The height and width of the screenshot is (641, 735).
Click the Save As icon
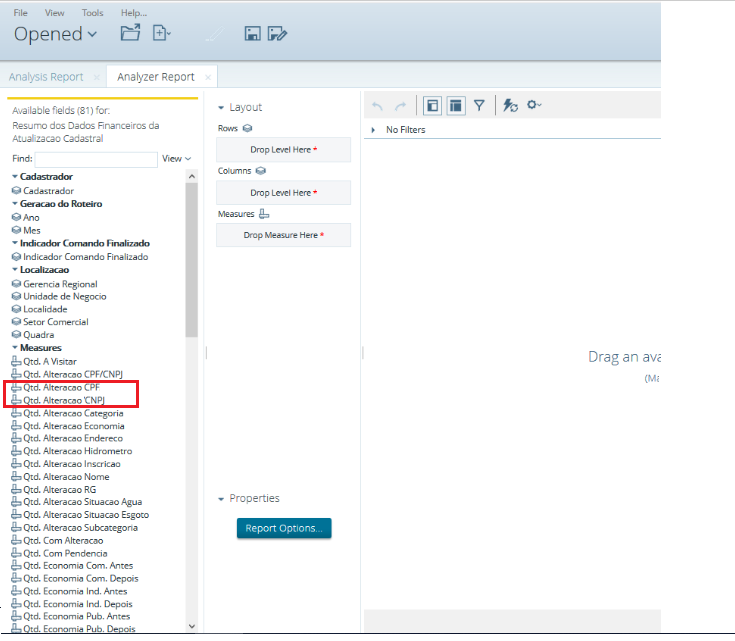pos(278,34)
